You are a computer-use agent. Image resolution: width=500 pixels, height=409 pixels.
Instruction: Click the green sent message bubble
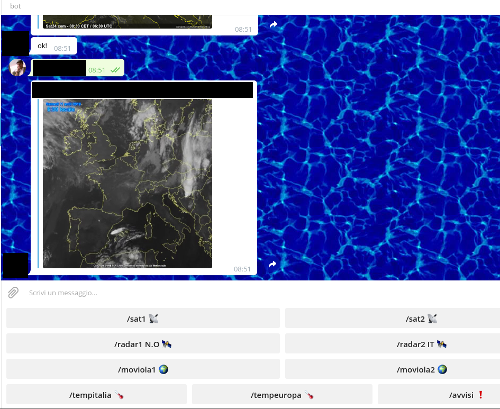click(78, 68)
